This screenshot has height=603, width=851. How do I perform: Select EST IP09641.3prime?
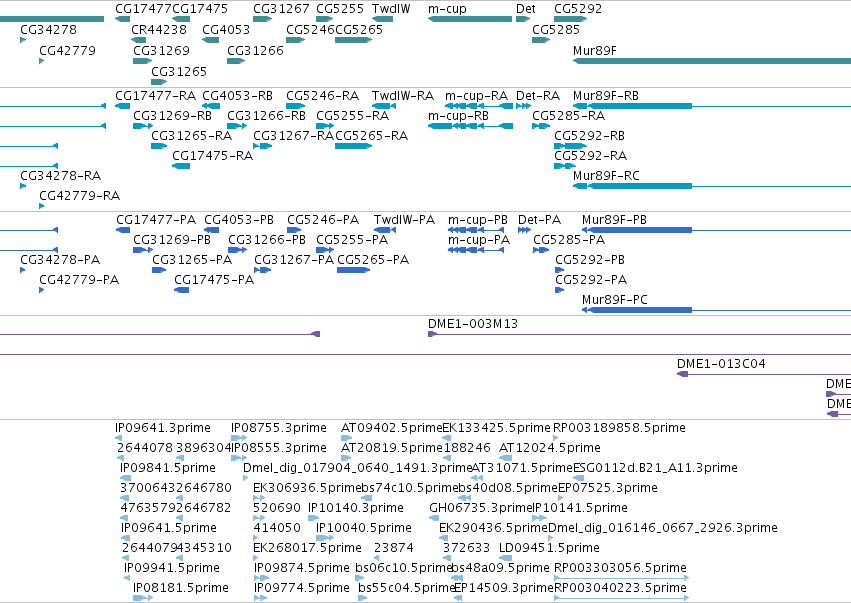pyautogui.click(x=163, y=428)
